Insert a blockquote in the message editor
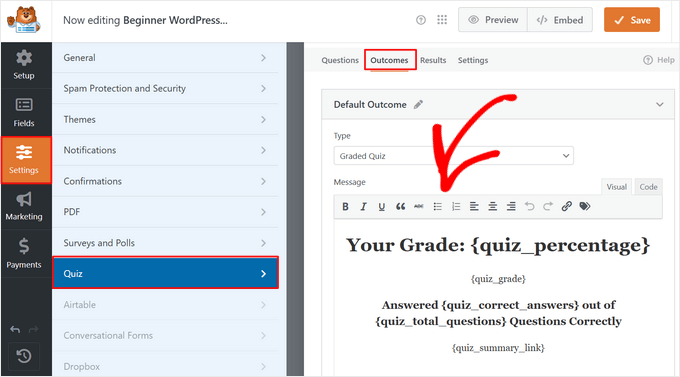This screenshot has width=680, height=377. (x=400, y=207)
